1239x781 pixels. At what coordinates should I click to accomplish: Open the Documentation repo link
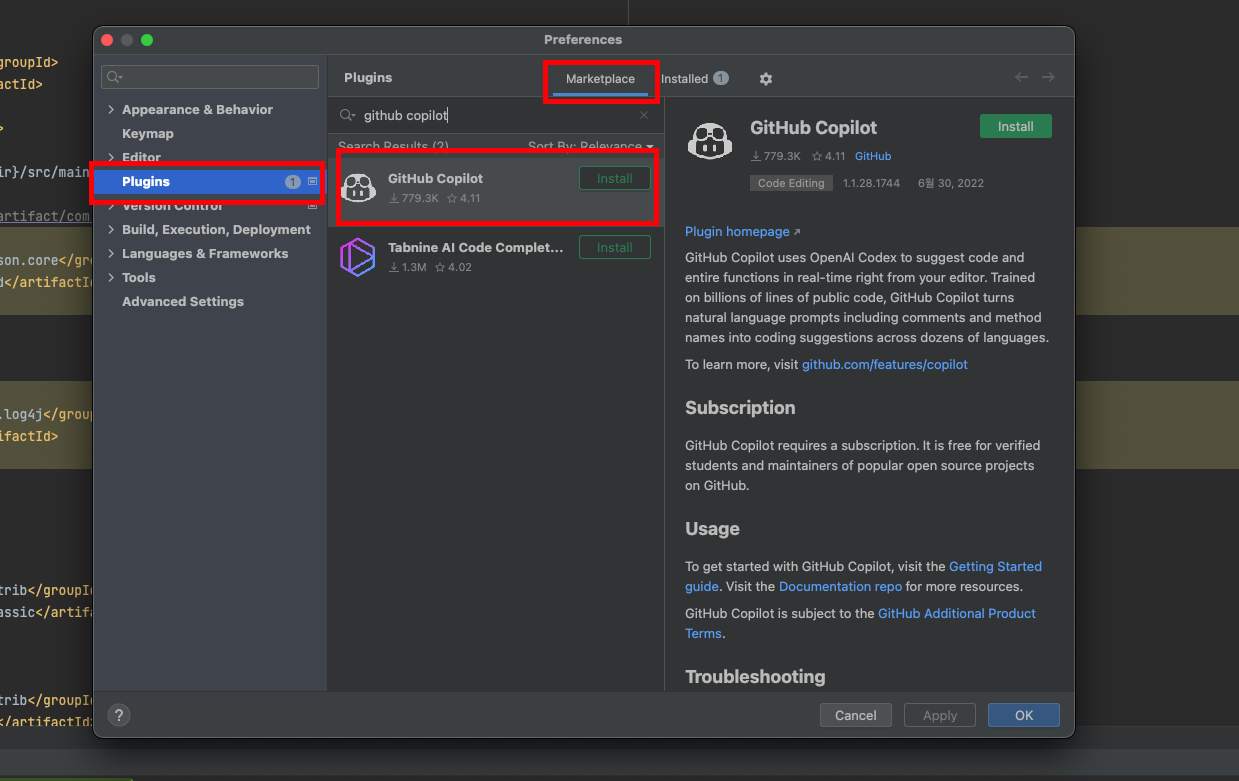point(840,587)
